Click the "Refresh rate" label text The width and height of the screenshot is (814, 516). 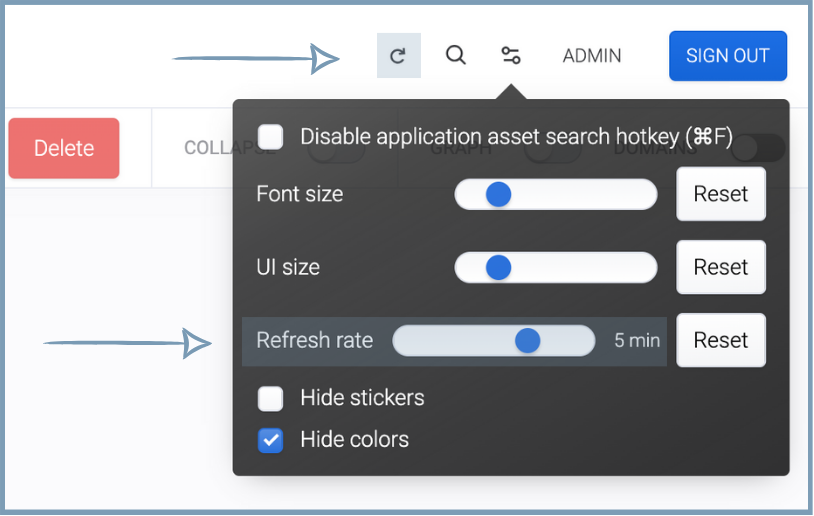[314, 340]
